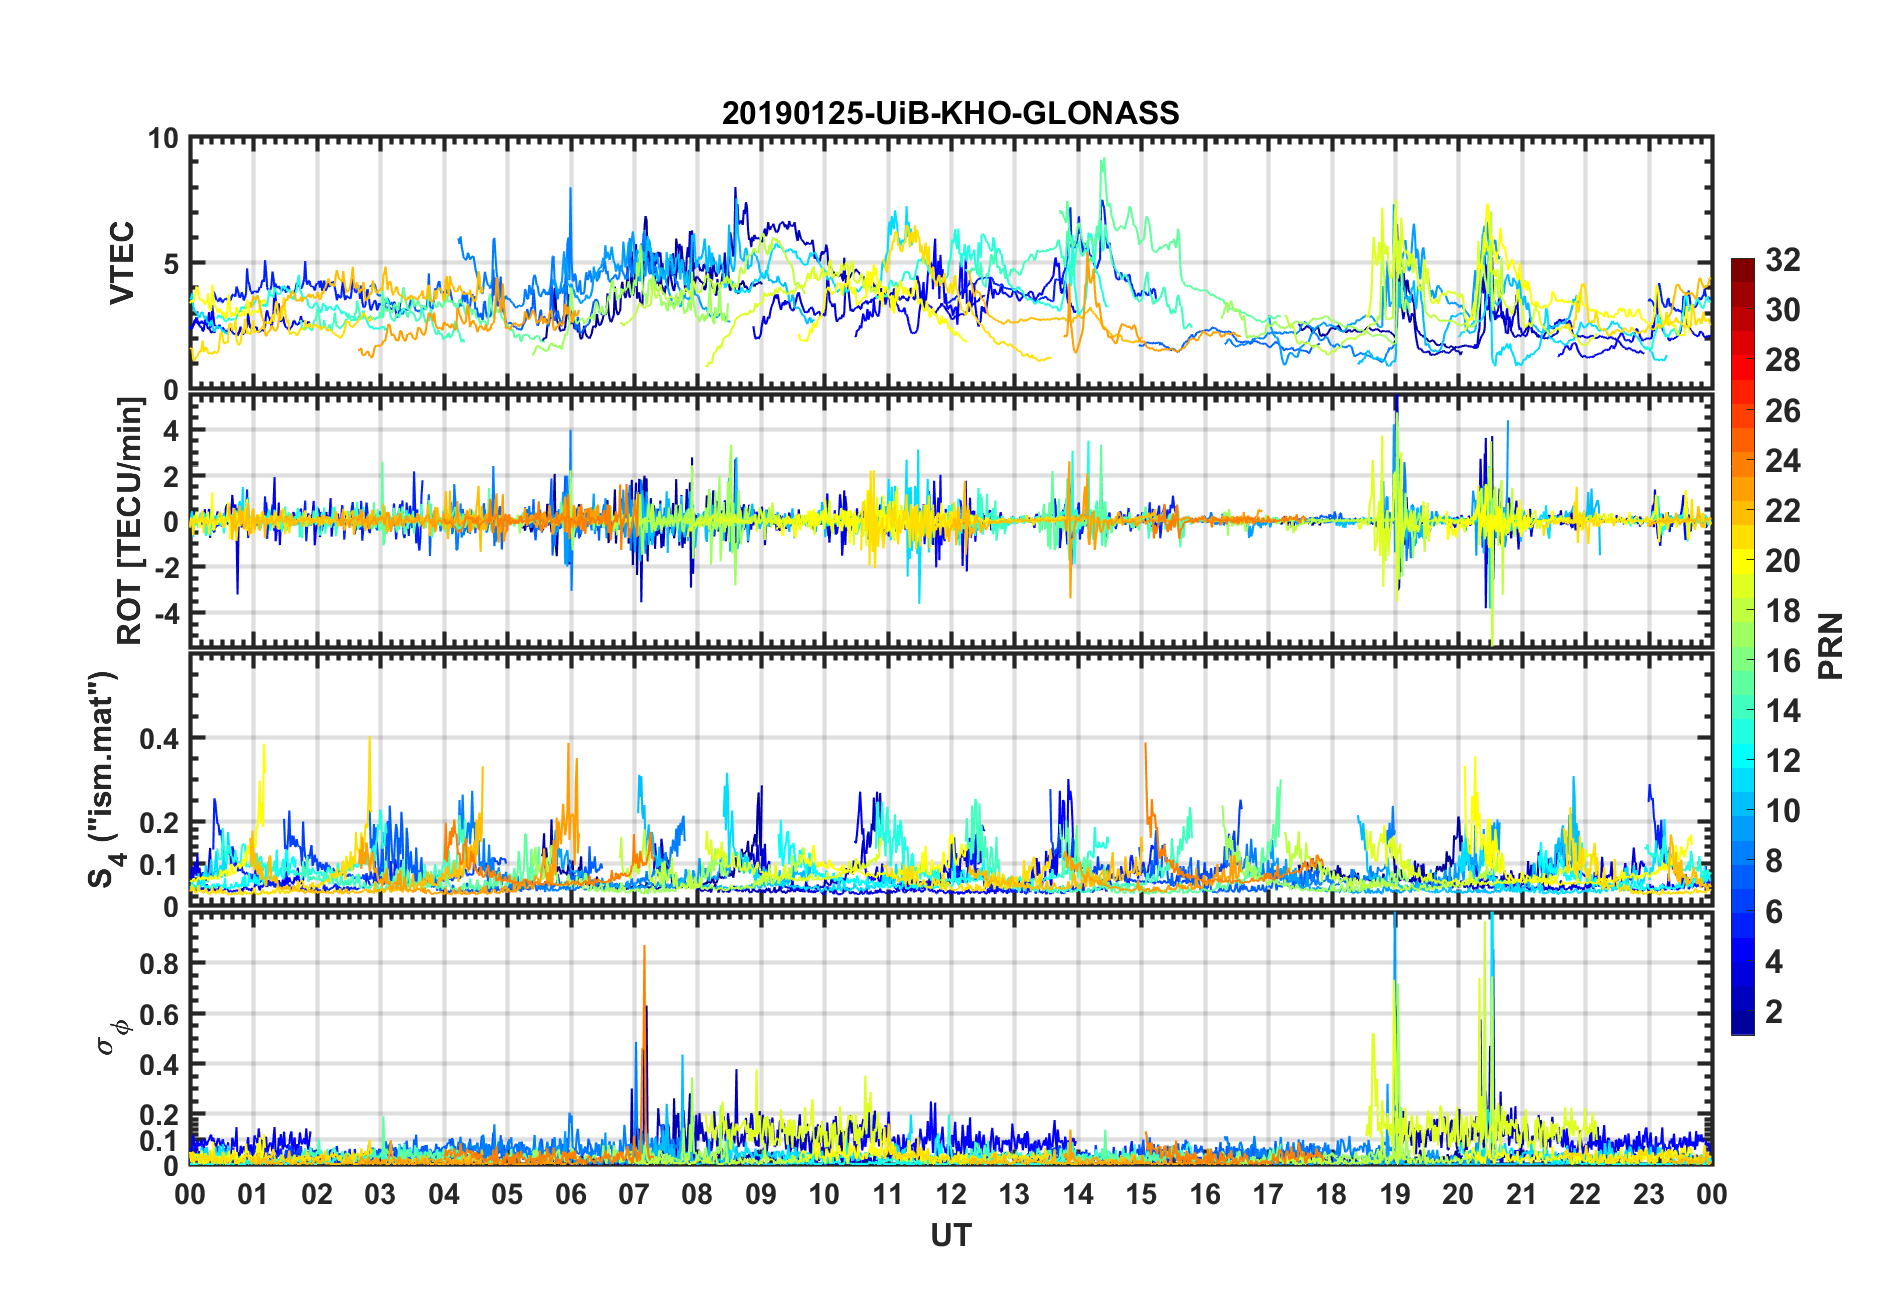Click VTEC y-axis tick label 5
This screenshot has width=1902, height=1292.
[x=171, y=264]
